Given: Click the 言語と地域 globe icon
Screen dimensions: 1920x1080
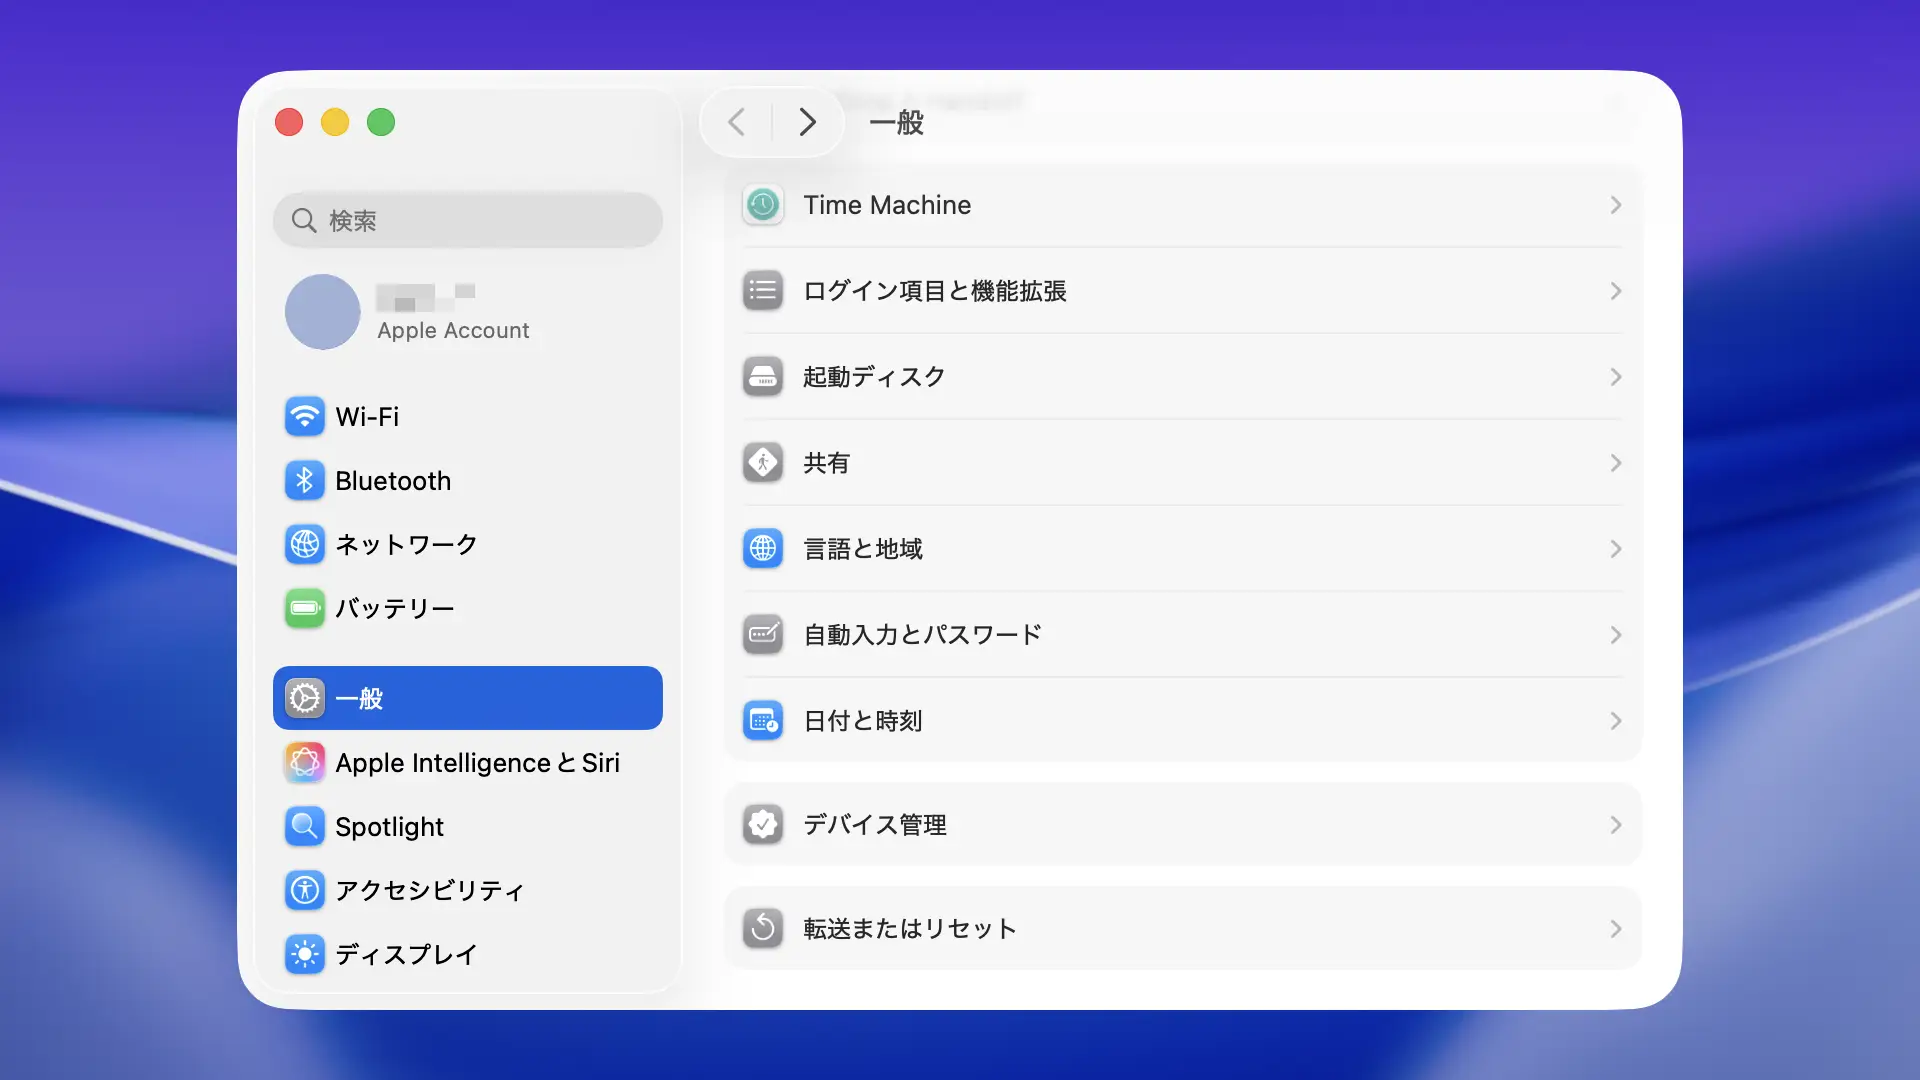Looking at the screenshot, I should pyautogui.click(x=763, y=549).
